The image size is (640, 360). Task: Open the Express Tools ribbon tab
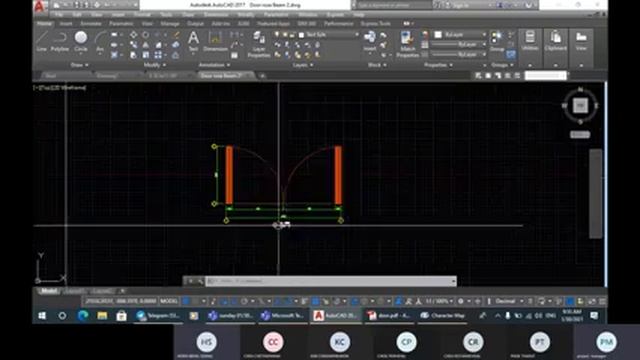pyautogui.click(x=376, y=24)
